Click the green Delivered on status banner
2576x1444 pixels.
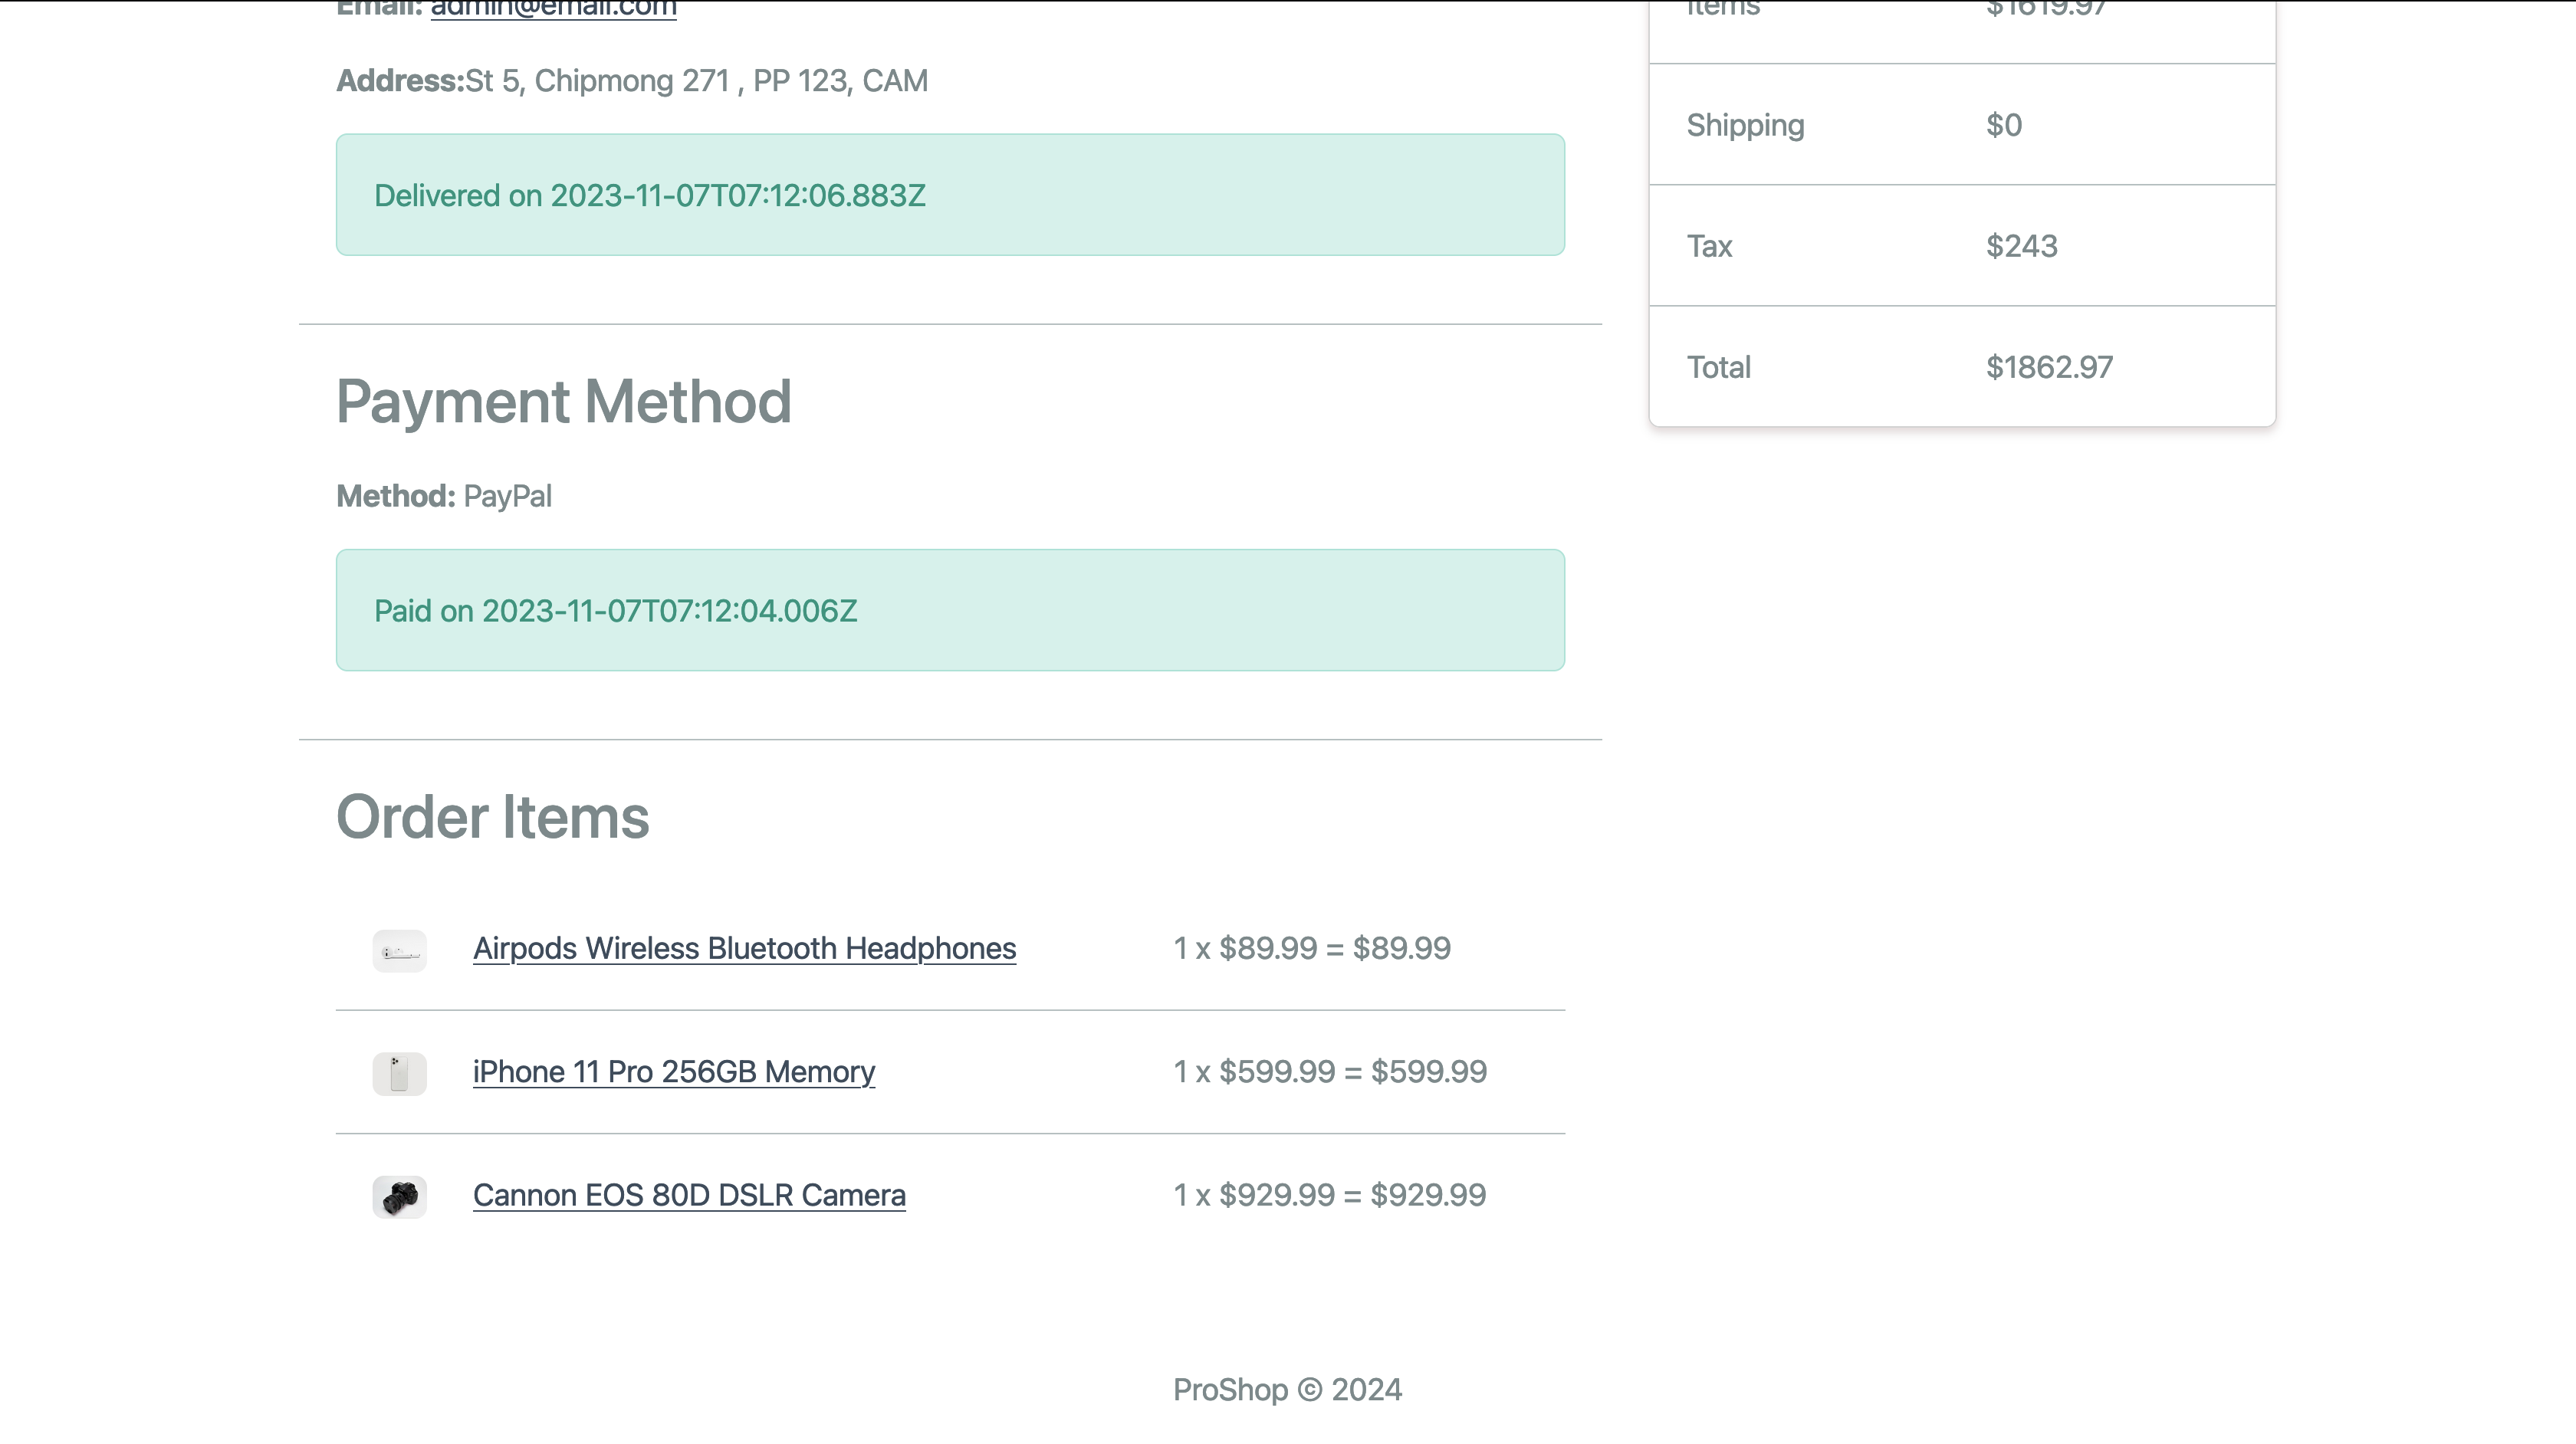[x=949, y=195]
